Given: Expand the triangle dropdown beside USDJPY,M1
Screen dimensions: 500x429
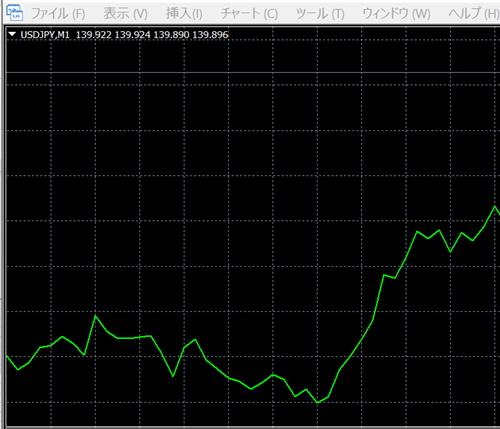Looking at the screenshot, I should point(12,34).
